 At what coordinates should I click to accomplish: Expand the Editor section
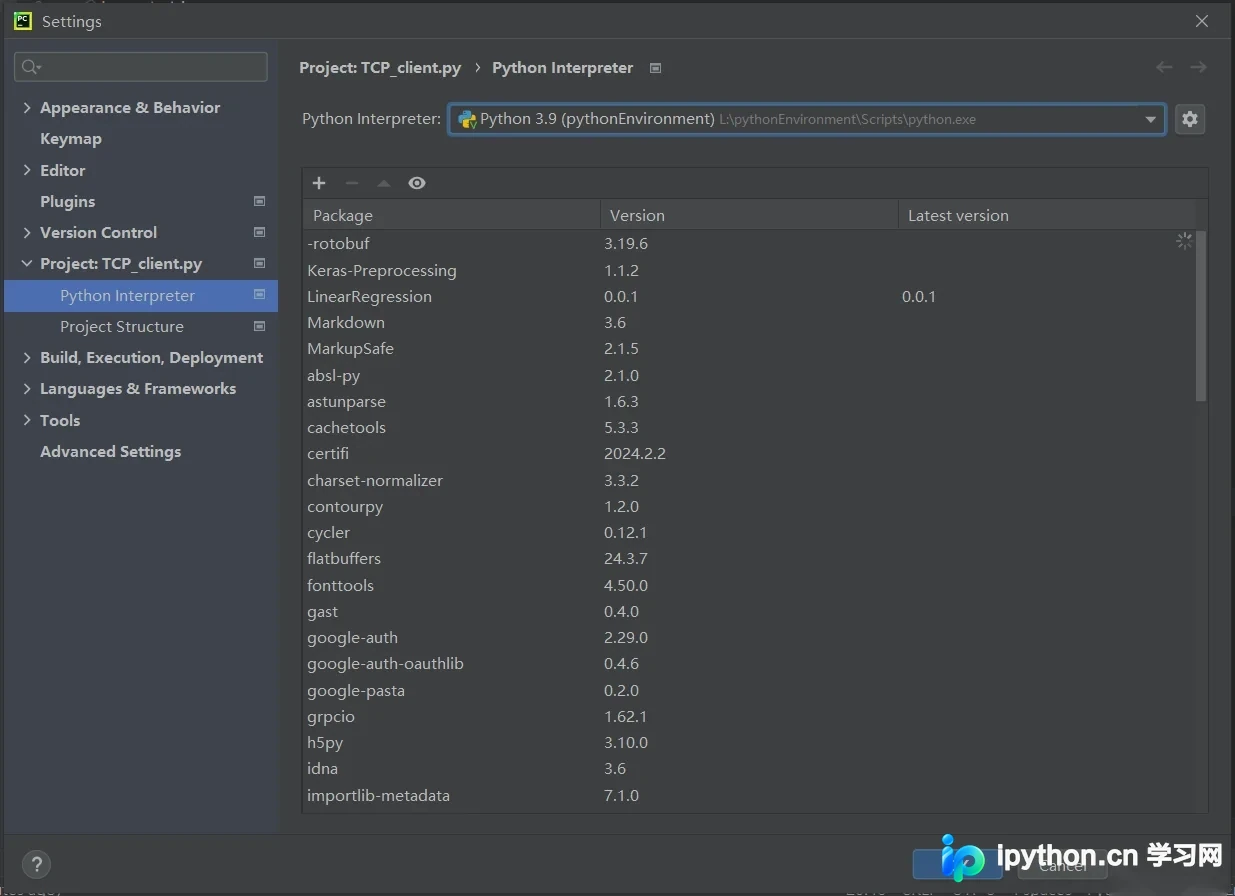27,170
